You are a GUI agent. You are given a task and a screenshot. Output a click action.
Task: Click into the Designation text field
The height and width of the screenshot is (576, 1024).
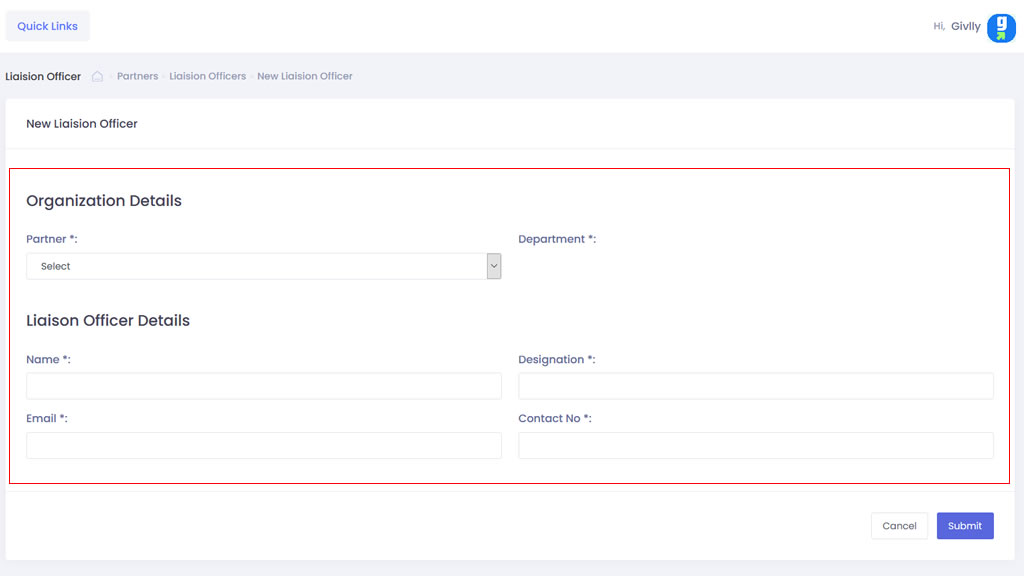[755, 386]
